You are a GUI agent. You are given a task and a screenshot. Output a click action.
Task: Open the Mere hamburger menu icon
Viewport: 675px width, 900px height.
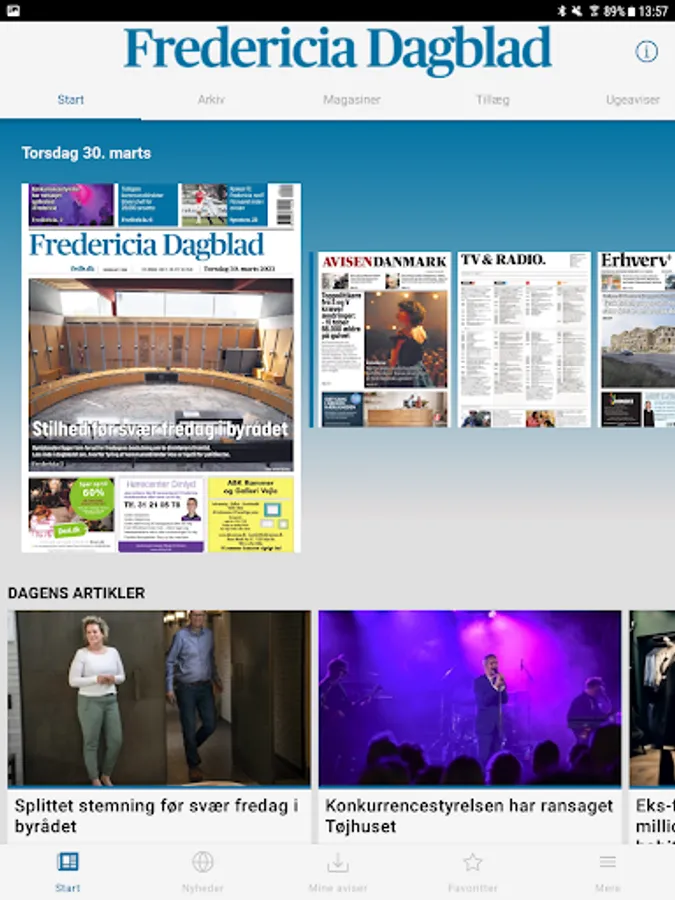tap(607, 862)
